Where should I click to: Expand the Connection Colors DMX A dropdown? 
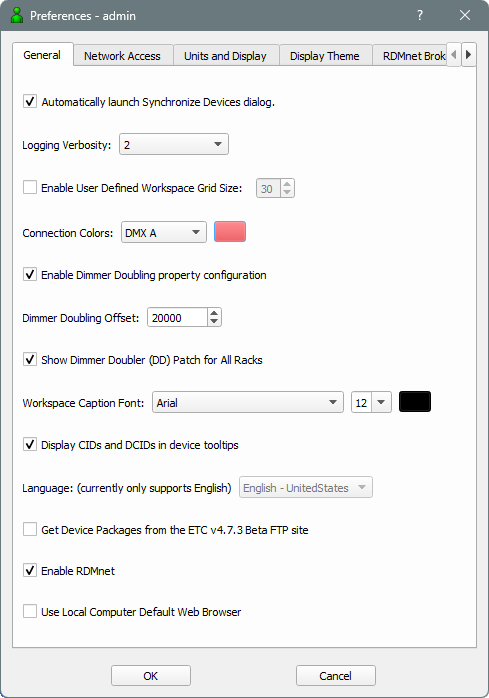tap(164, 232)
